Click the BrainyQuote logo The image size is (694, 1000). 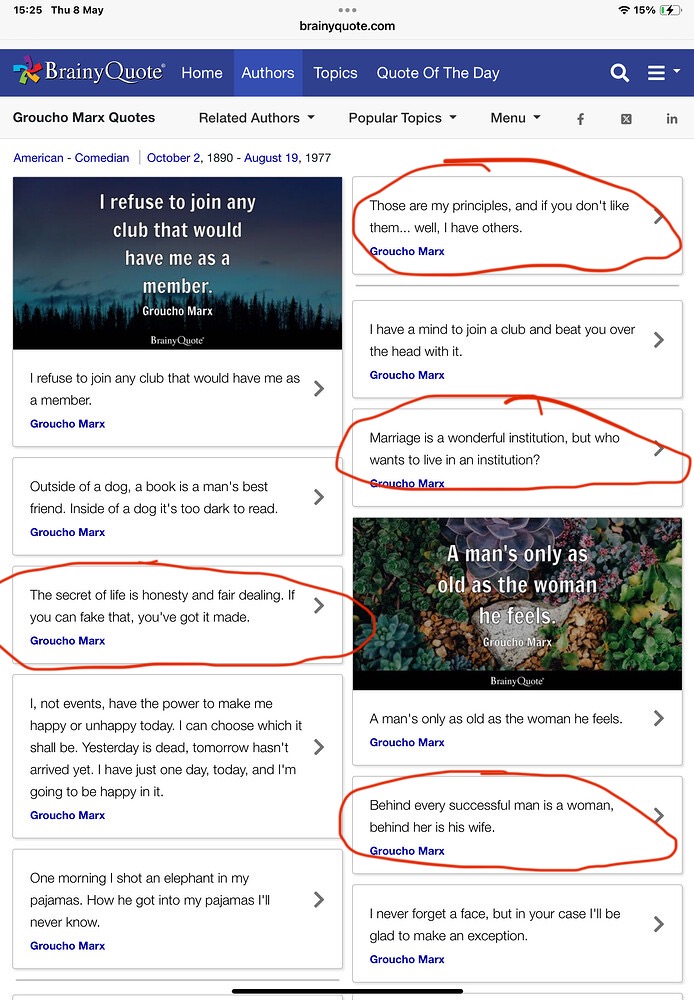pos(89,71)
